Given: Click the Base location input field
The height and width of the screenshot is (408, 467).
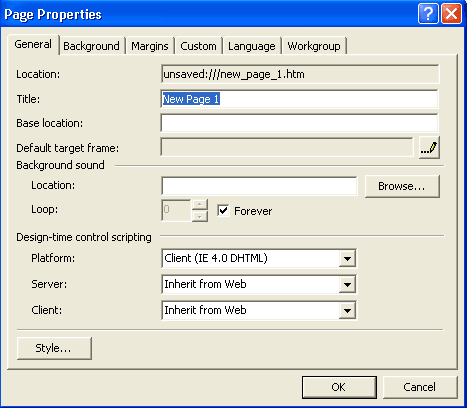Looking at the screenshot, I should click(299, 123).
